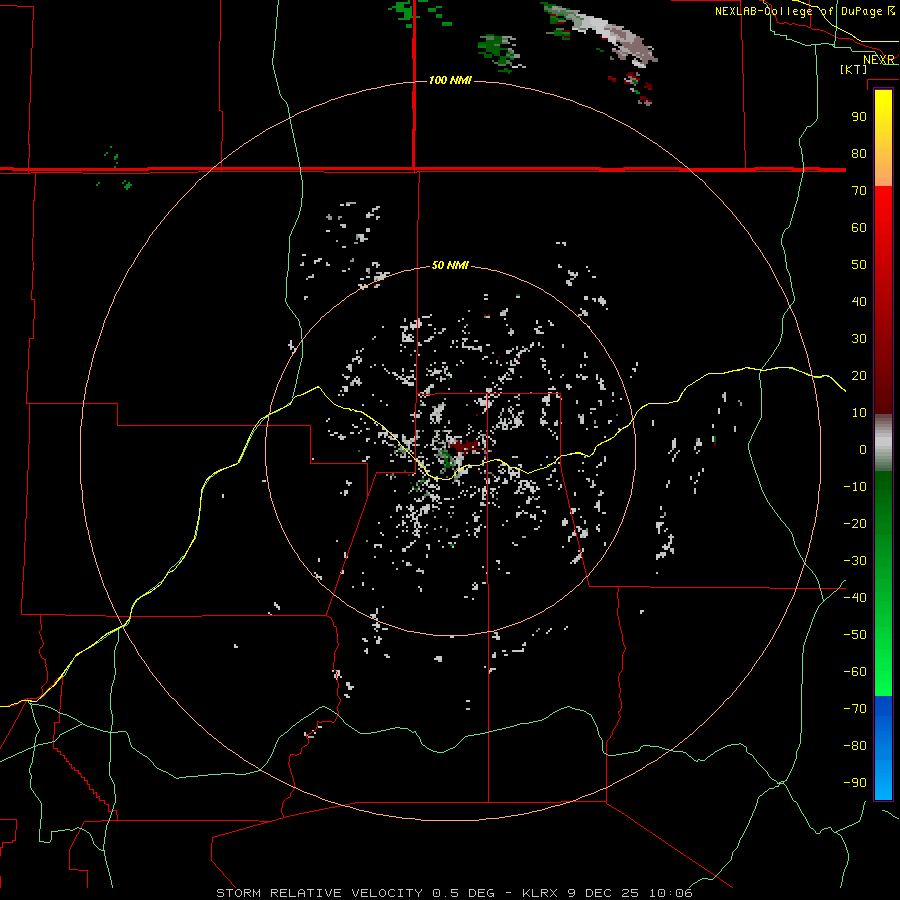This screenshot has height=900, width=900.
Task: Click the 90 value on velocity scale
Action: click(x=859, y=117)
